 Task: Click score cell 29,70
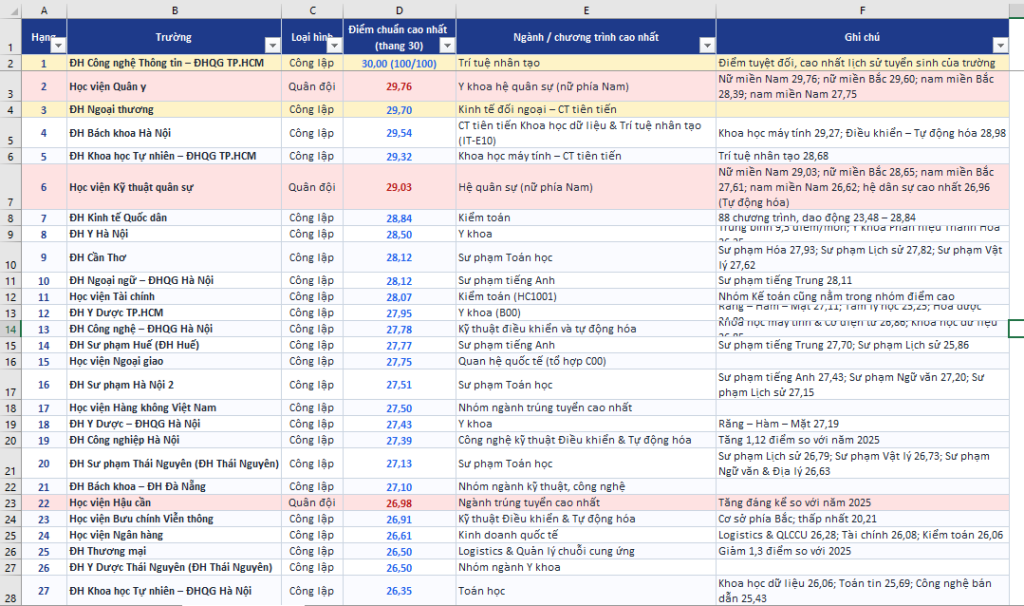coord(399,110)
